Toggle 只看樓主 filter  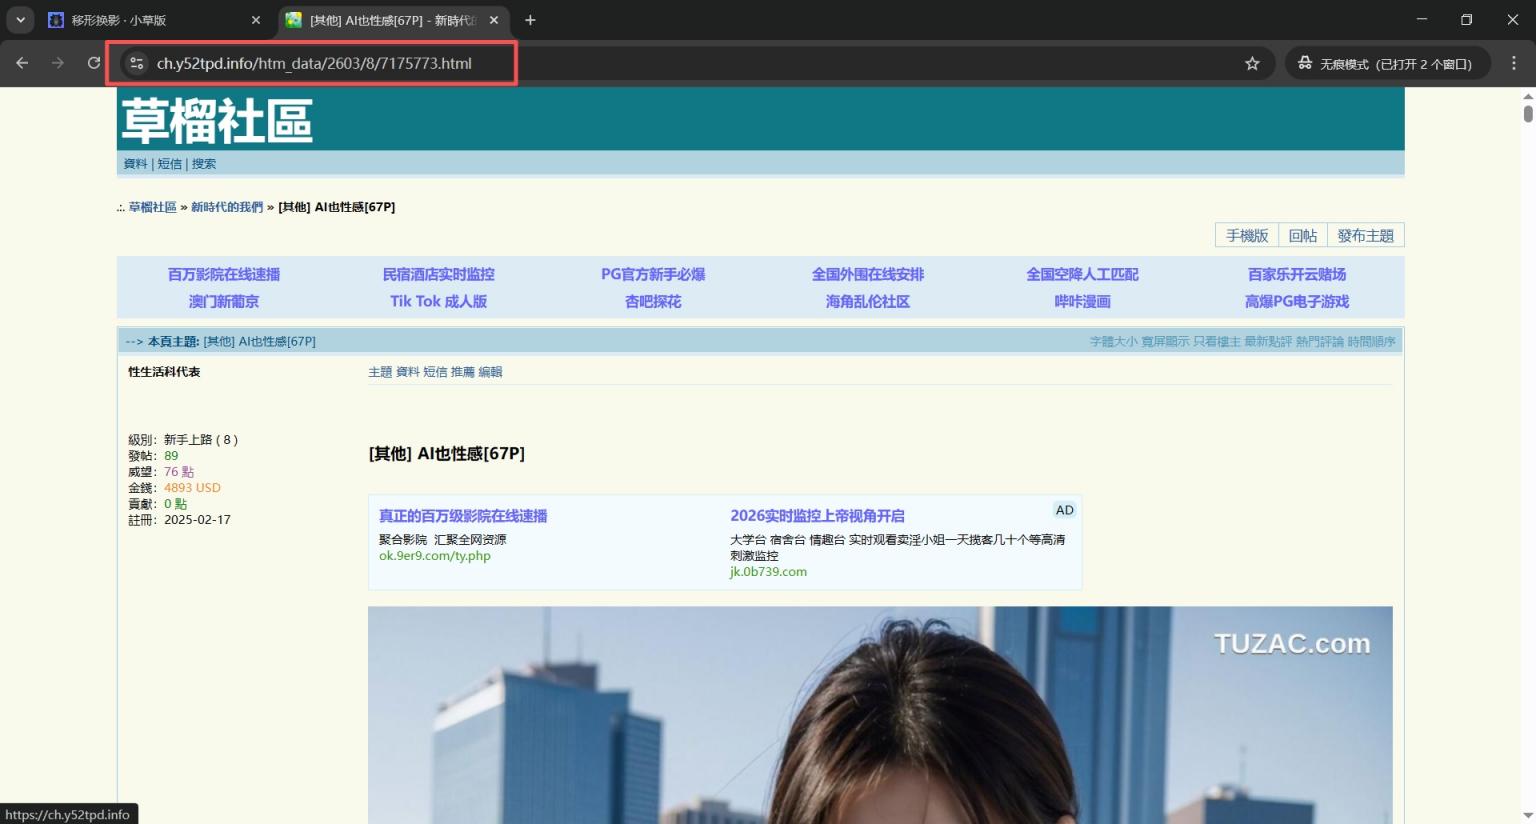pos(1216,342)
